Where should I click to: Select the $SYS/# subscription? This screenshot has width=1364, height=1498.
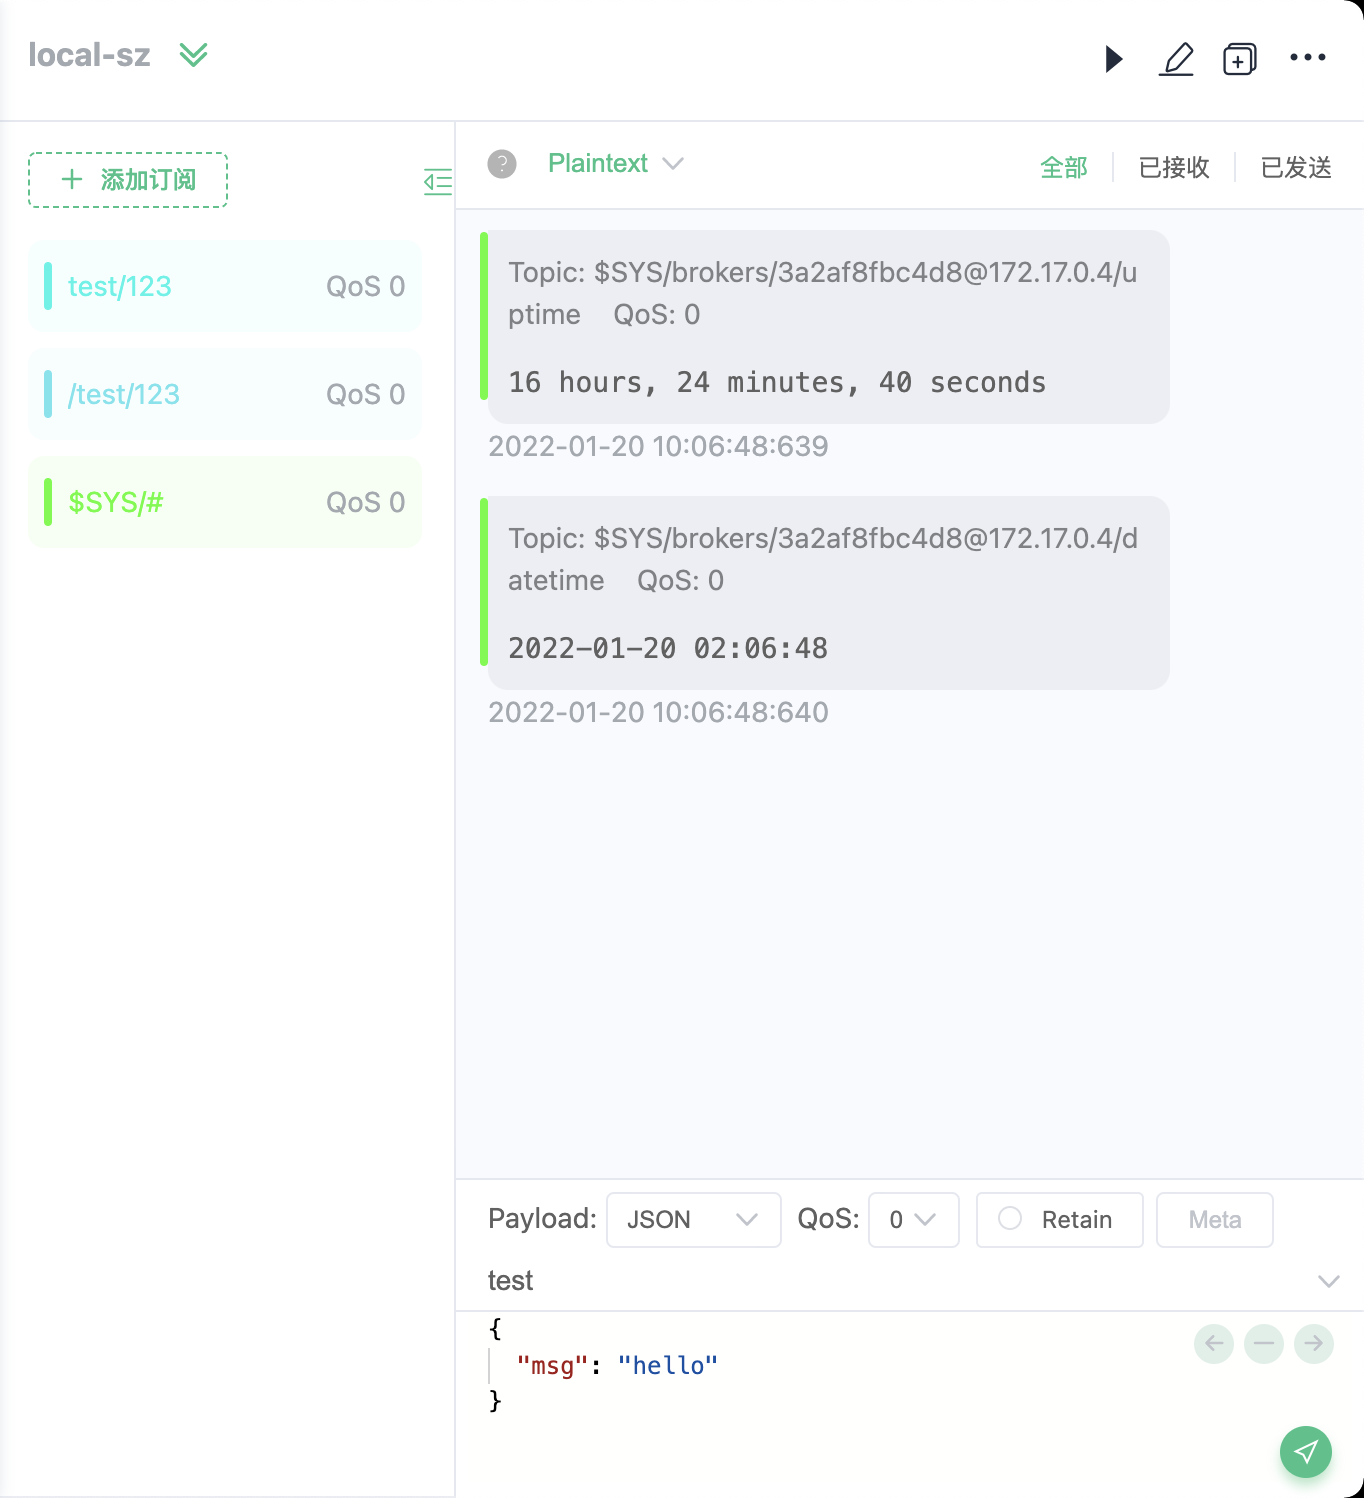coord(225,502)
